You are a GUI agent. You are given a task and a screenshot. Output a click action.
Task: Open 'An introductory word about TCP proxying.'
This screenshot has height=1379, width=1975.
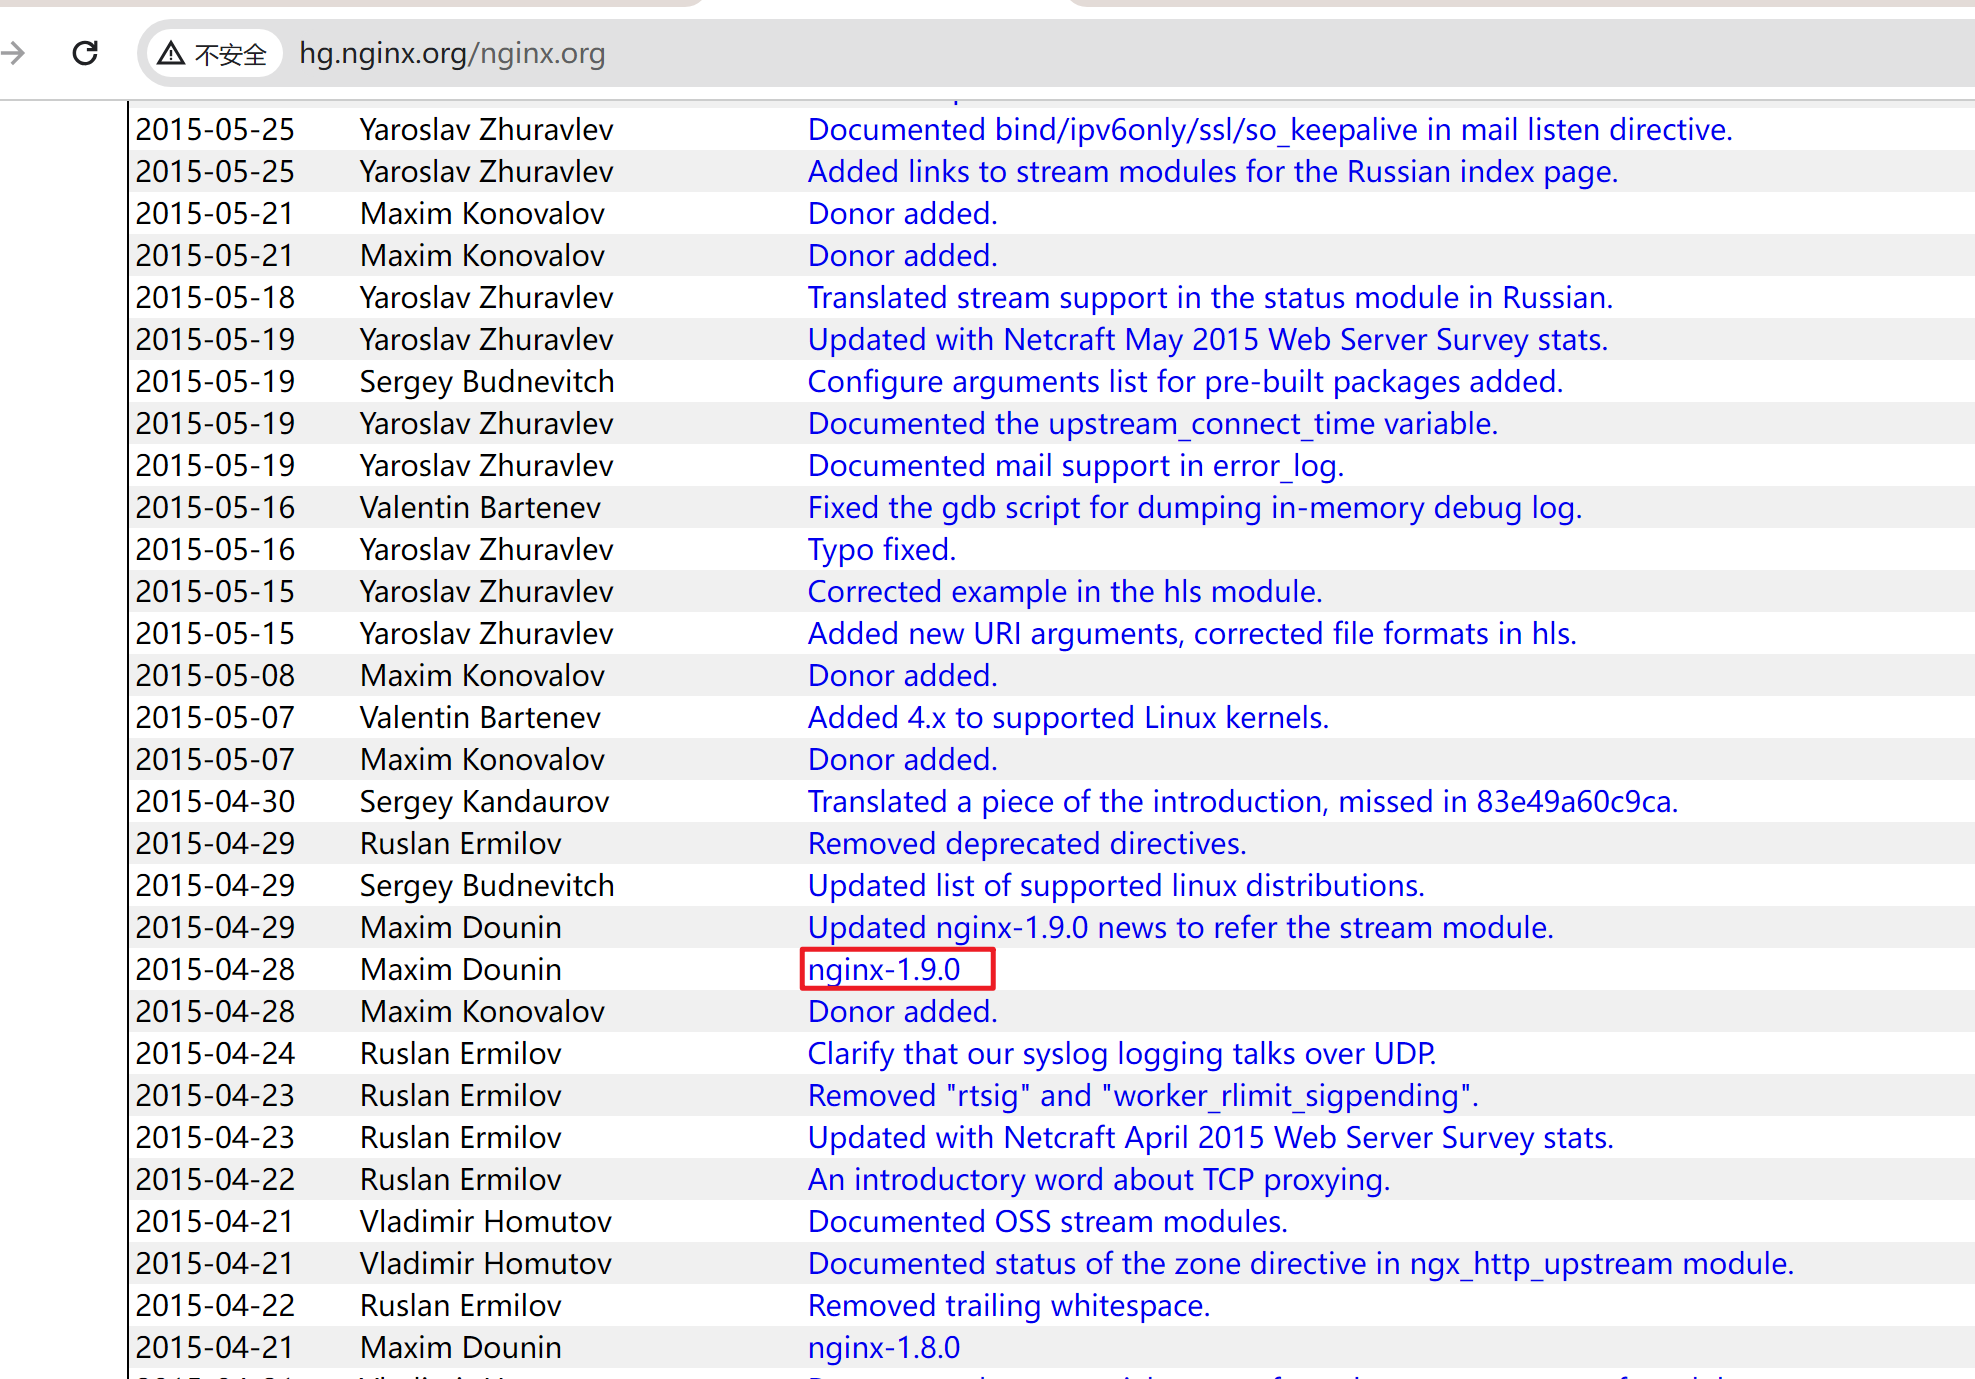[x=1098, y=1179]
